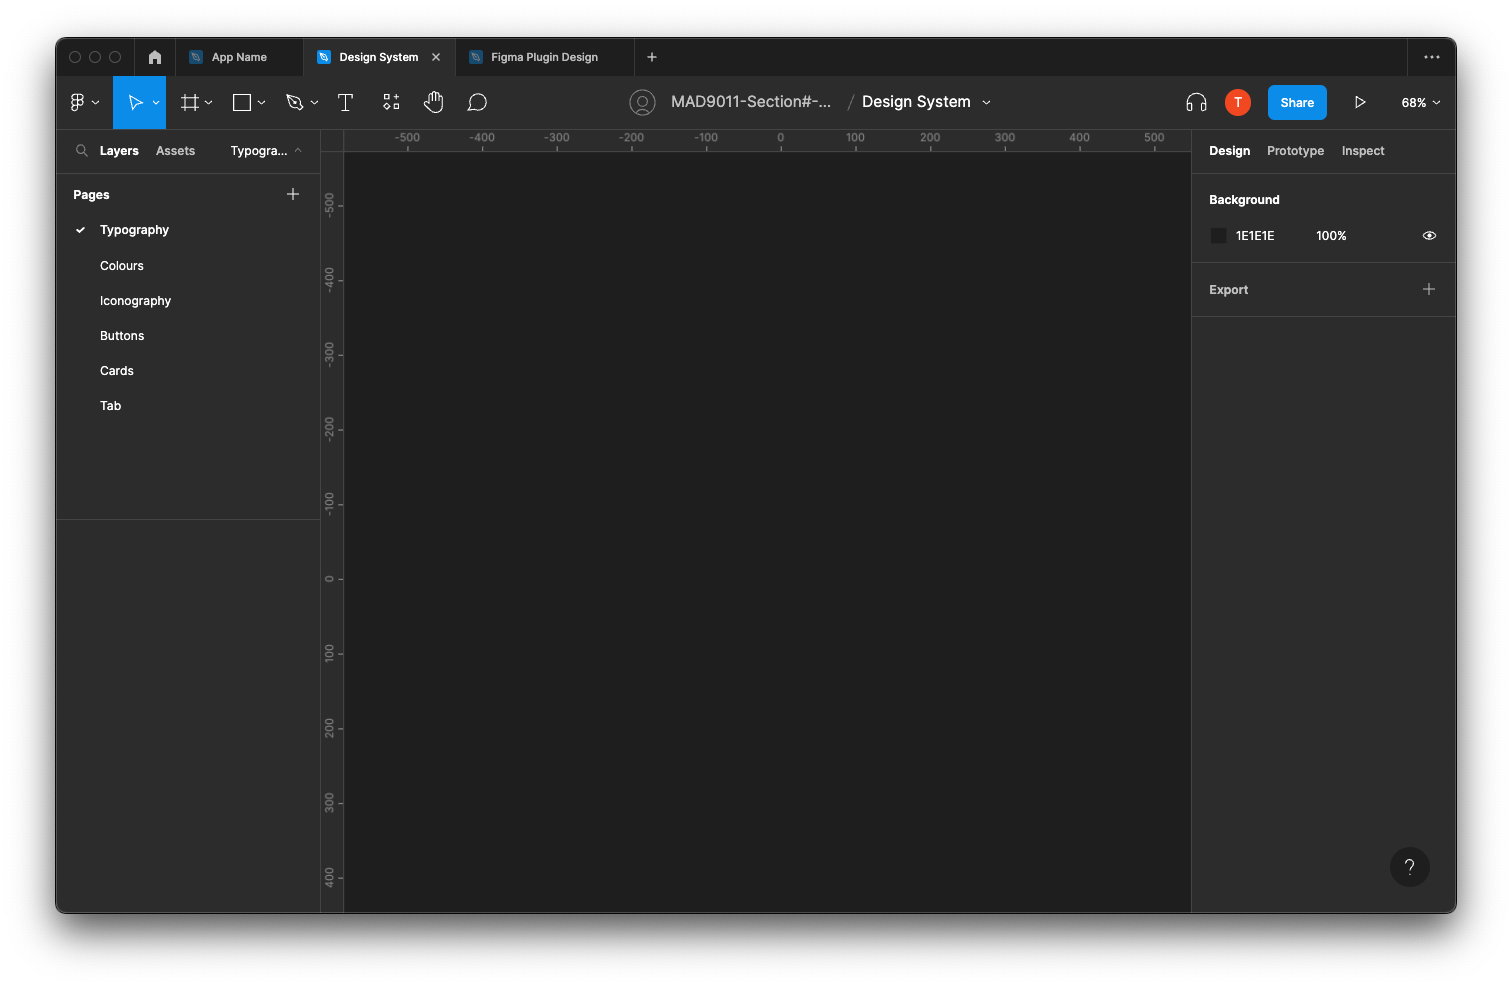Switch to the Assets tab
This screenshot has width=1512, height=987.
[x=175, y=151]
